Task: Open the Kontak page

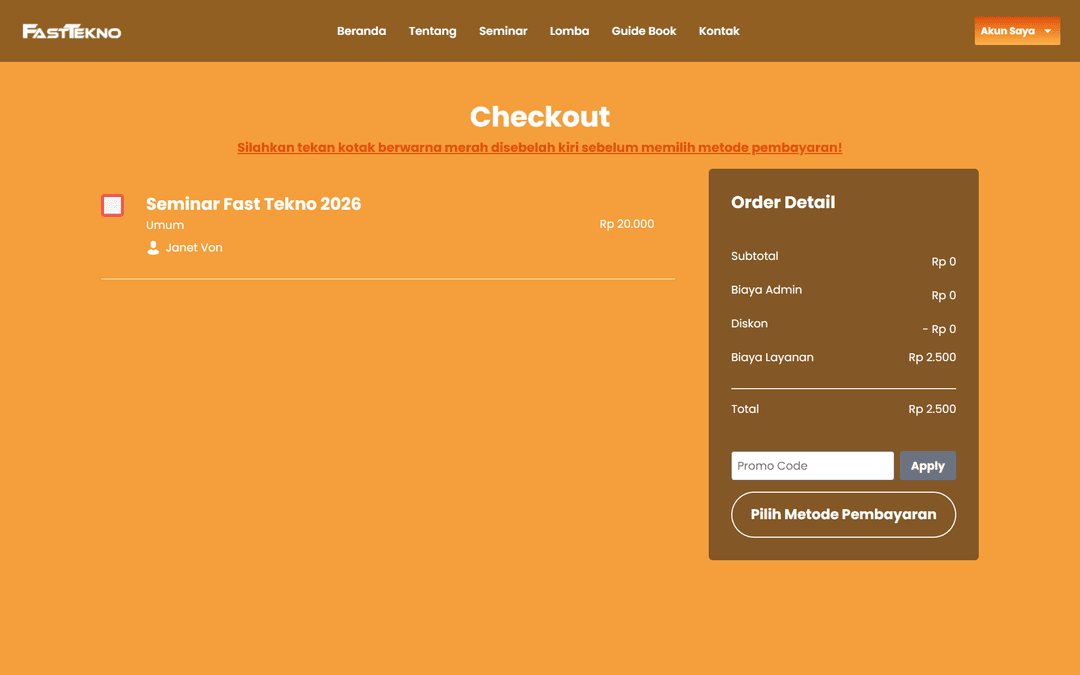Action: pyautogui.click(x=719, y=31)
